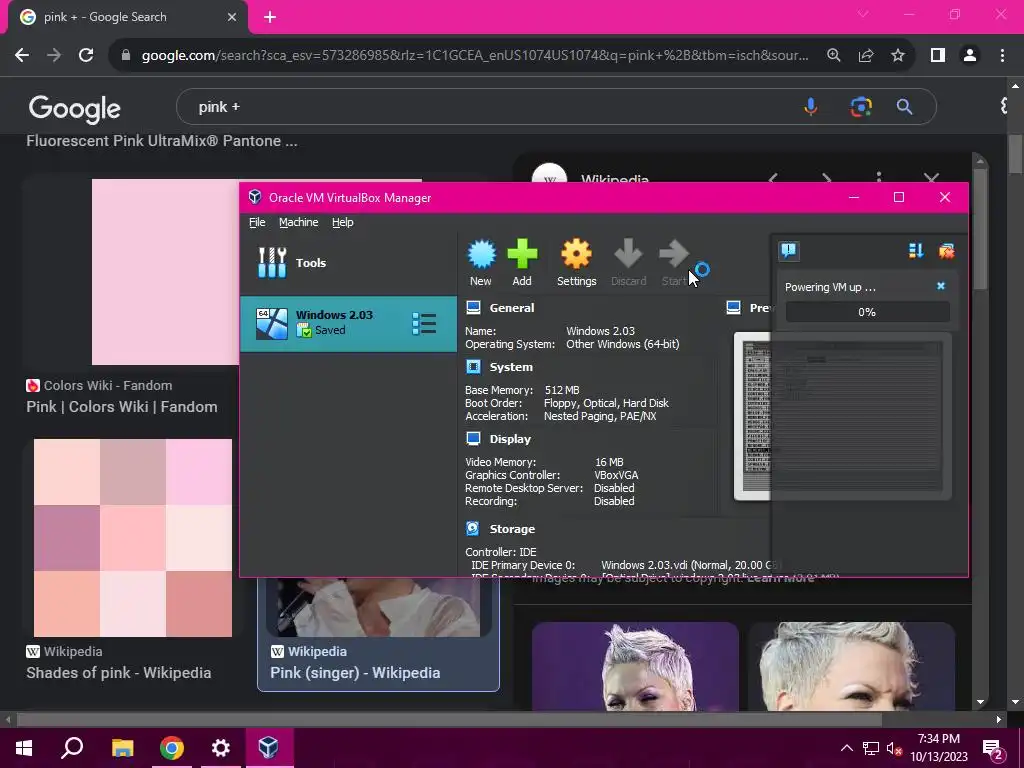Click the Google search magnifier button
Screen dimensions: 1024x768
pos(904,106)
